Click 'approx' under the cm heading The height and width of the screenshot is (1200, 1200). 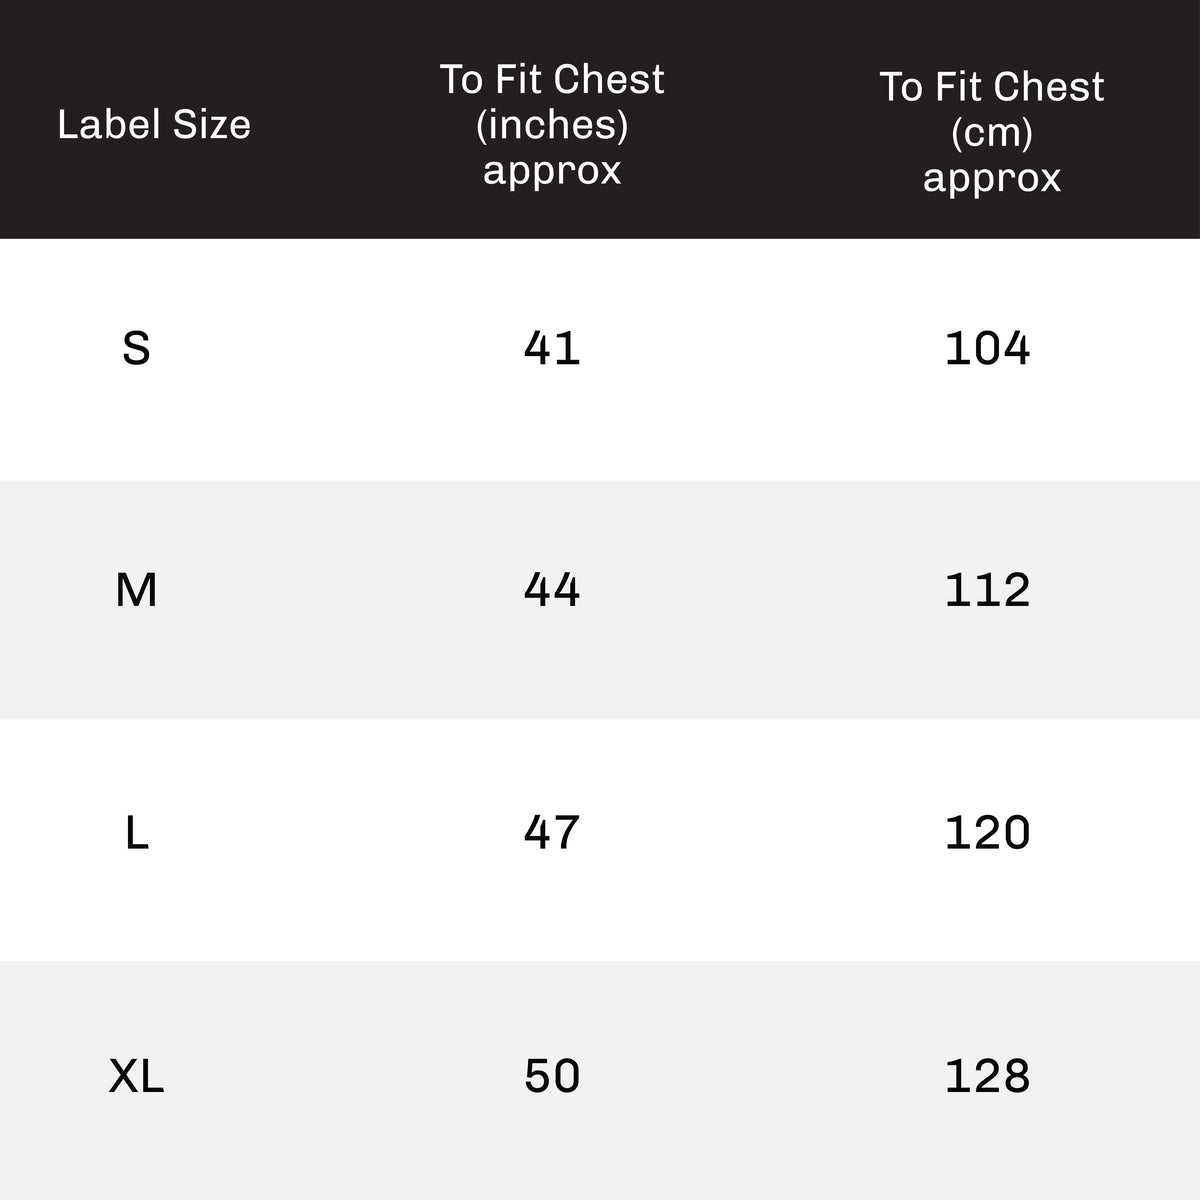[x=991, y=178]
